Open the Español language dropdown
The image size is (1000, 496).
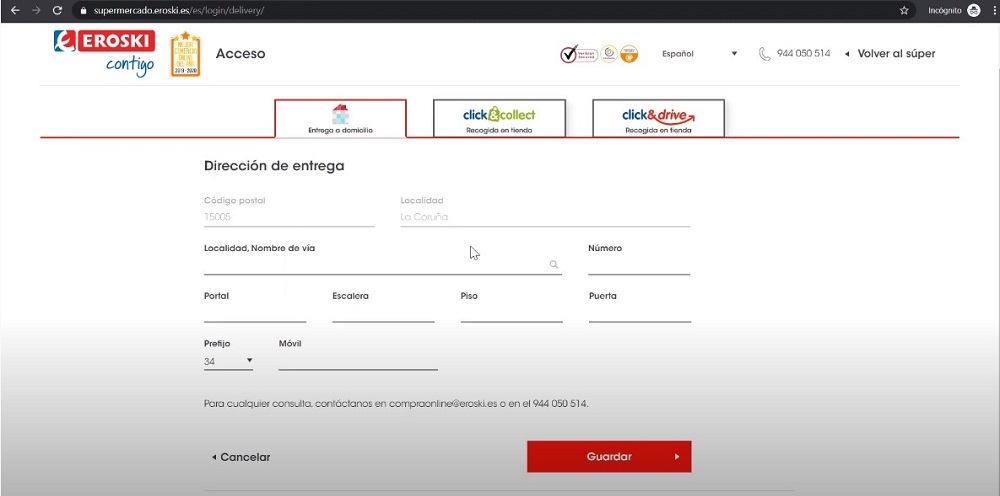point(699,54)
